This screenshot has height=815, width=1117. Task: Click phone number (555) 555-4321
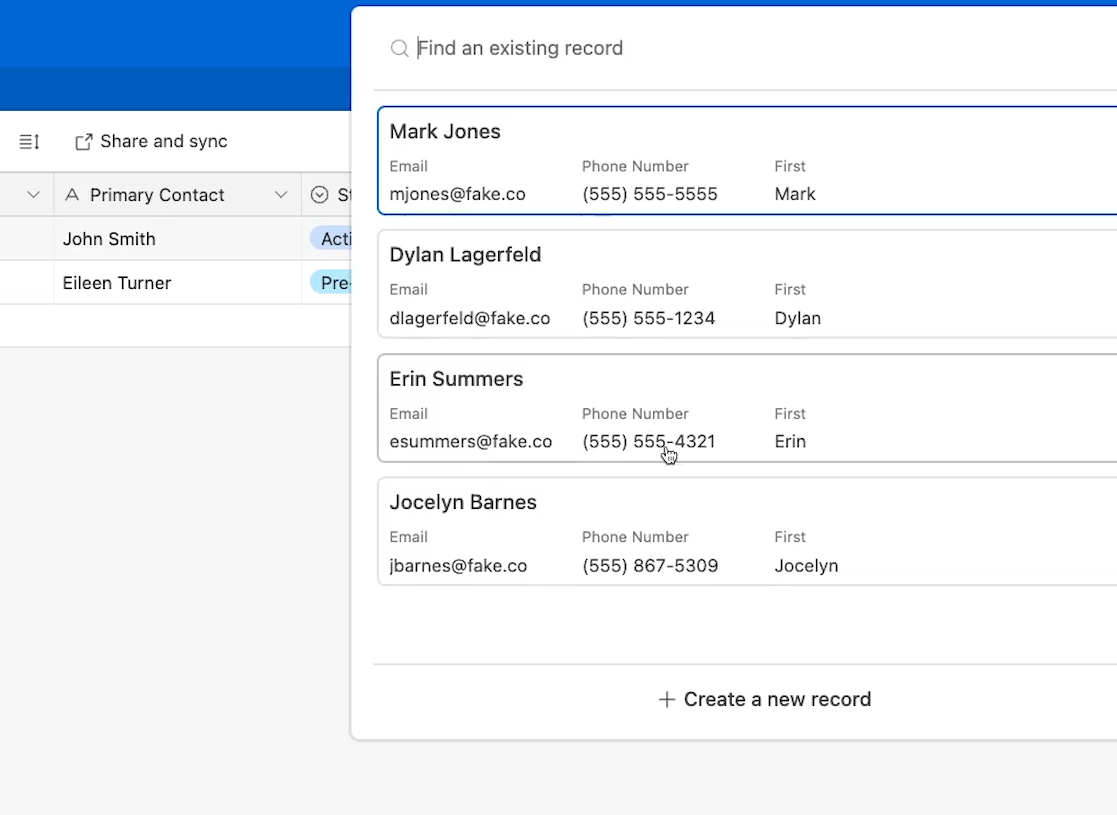click(x=648, y=442)
